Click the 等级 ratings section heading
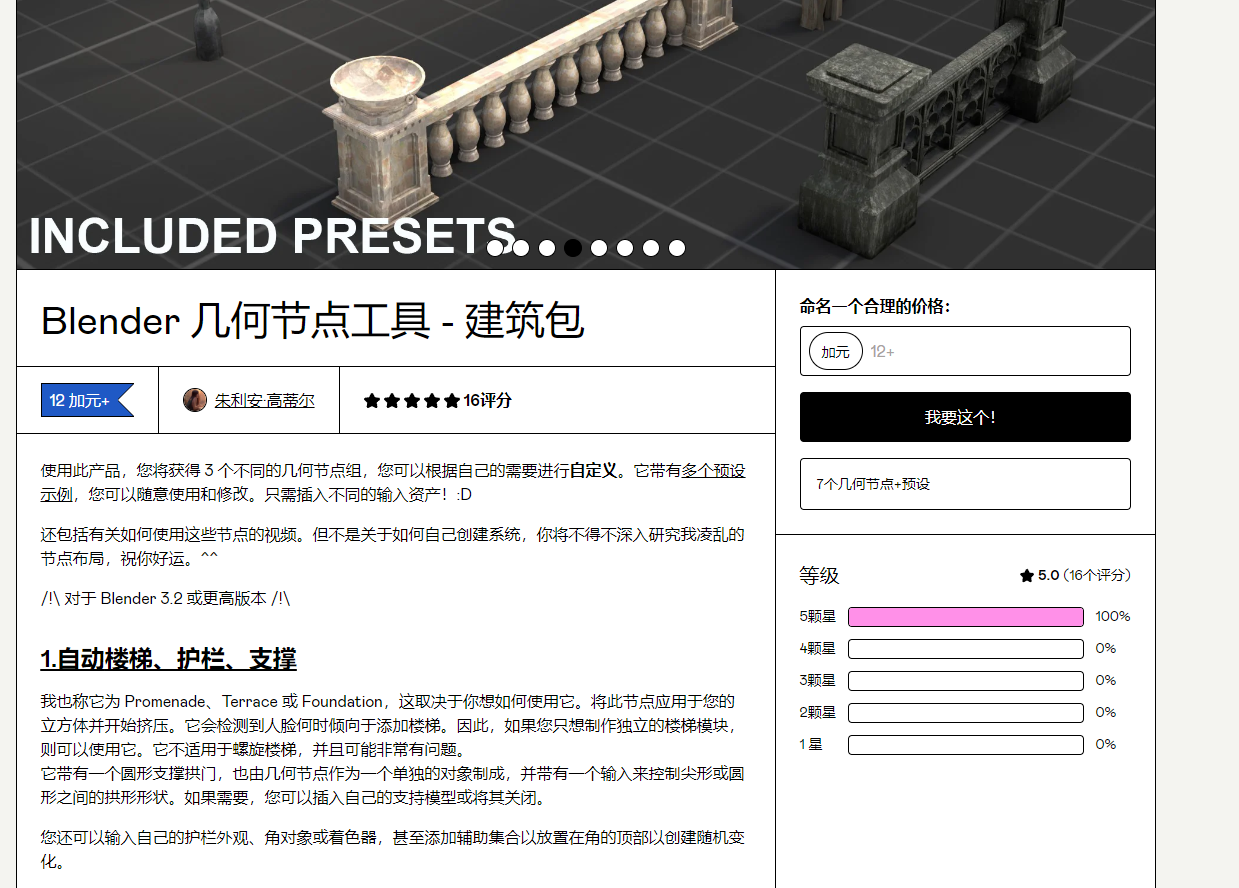 819,576
